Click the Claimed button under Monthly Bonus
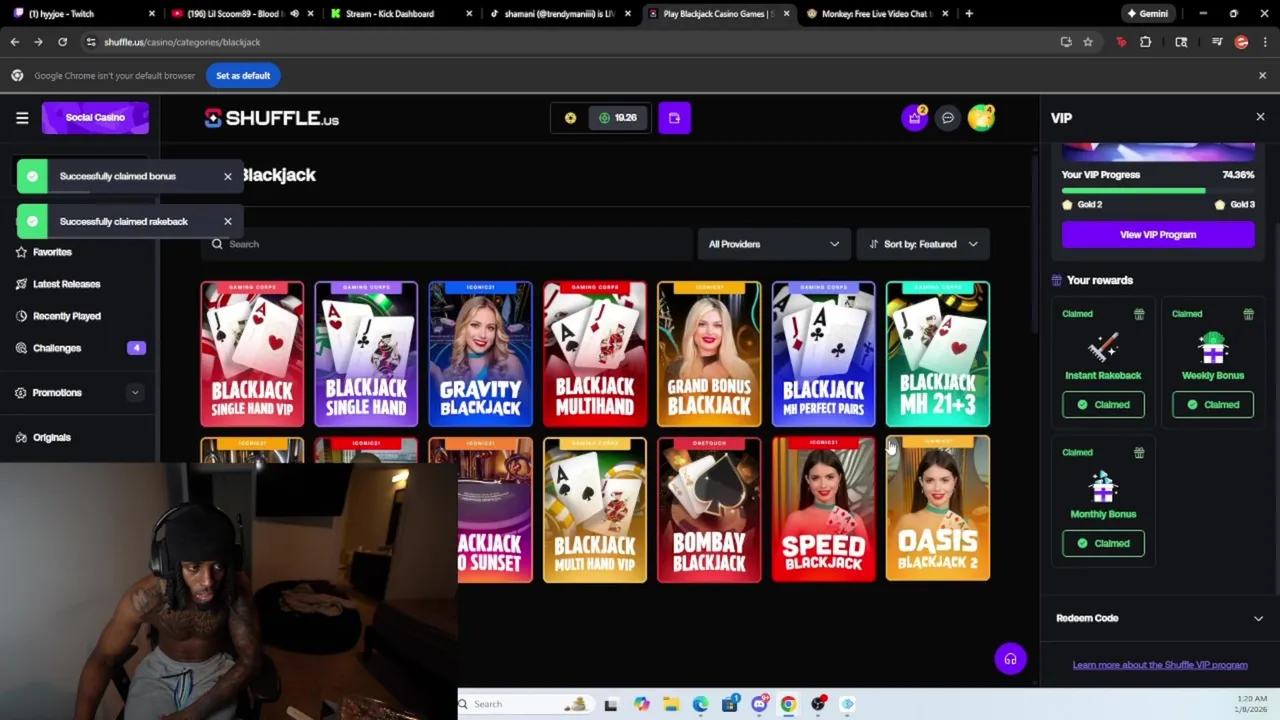 pos(1103,543)
